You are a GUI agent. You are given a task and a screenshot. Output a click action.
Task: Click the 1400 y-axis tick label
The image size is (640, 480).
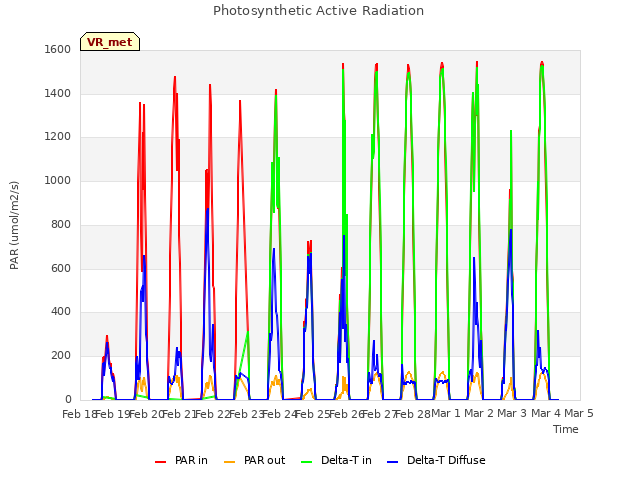[x=58, y=93]
